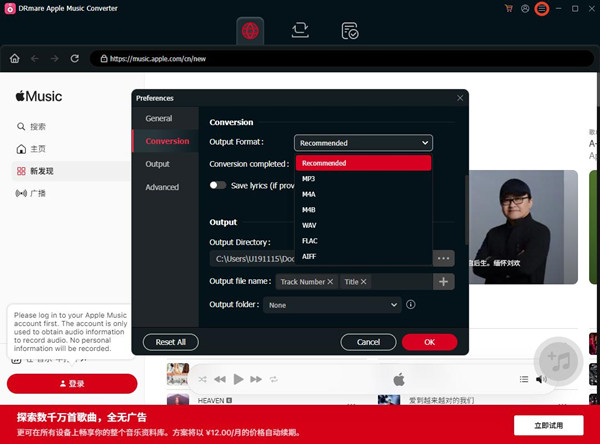Choose AIFF output format
The image size is (600, 444).
[x=363, y=256]
